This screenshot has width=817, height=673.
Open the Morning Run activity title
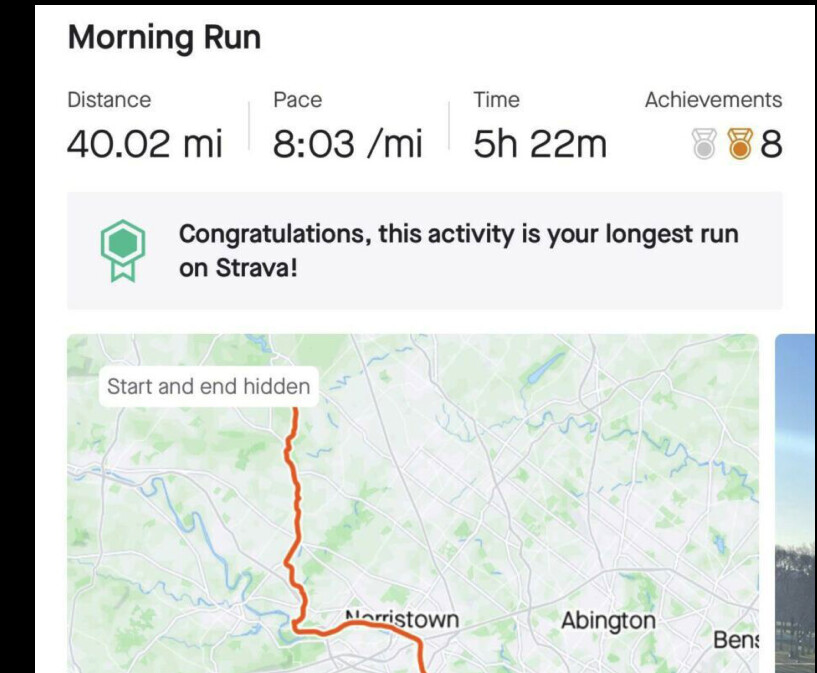click(164, 38)
